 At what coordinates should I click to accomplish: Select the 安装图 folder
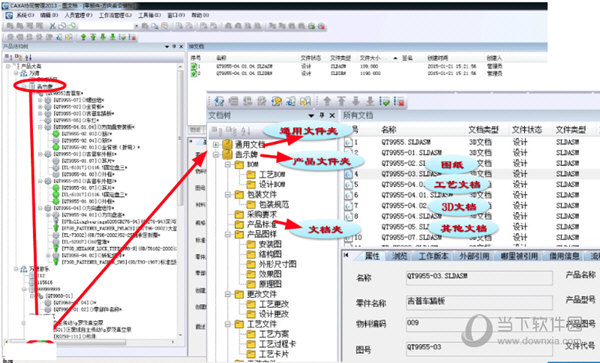[264, 244]
